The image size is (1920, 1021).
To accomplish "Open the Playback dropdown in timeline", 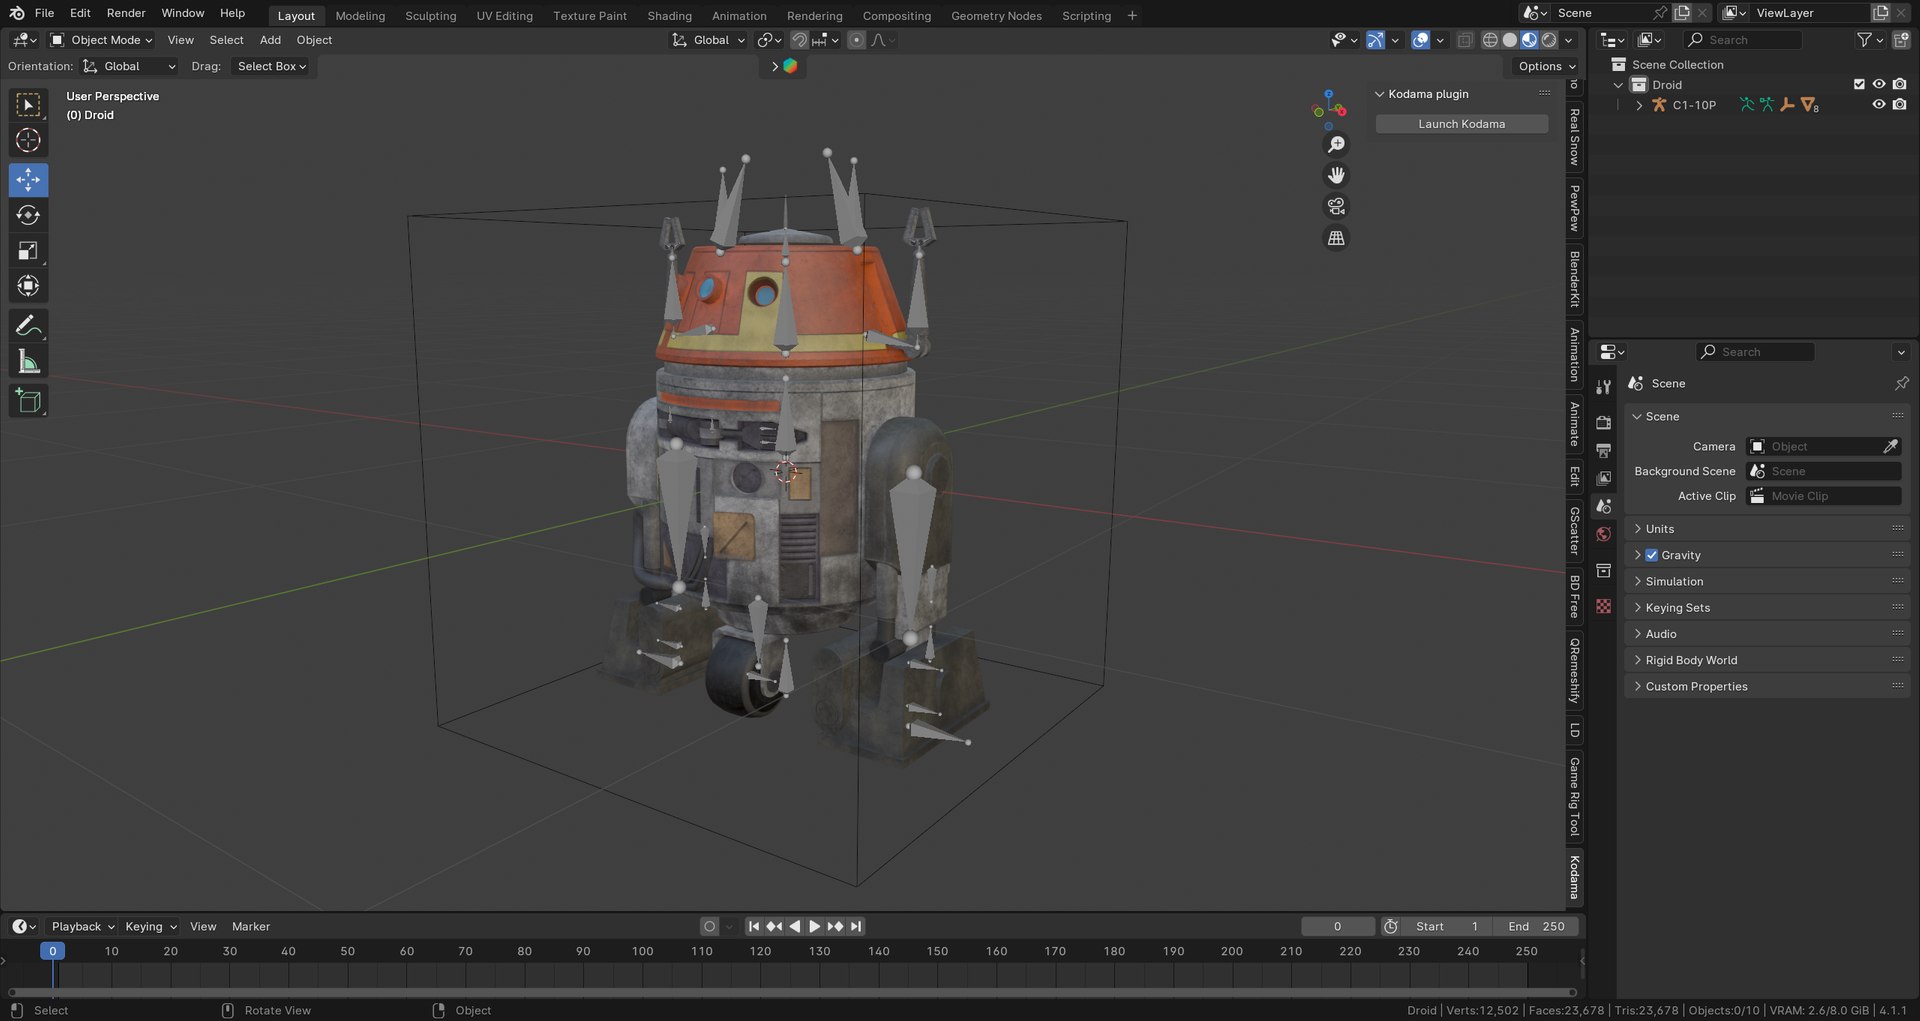I will (82, 927).
